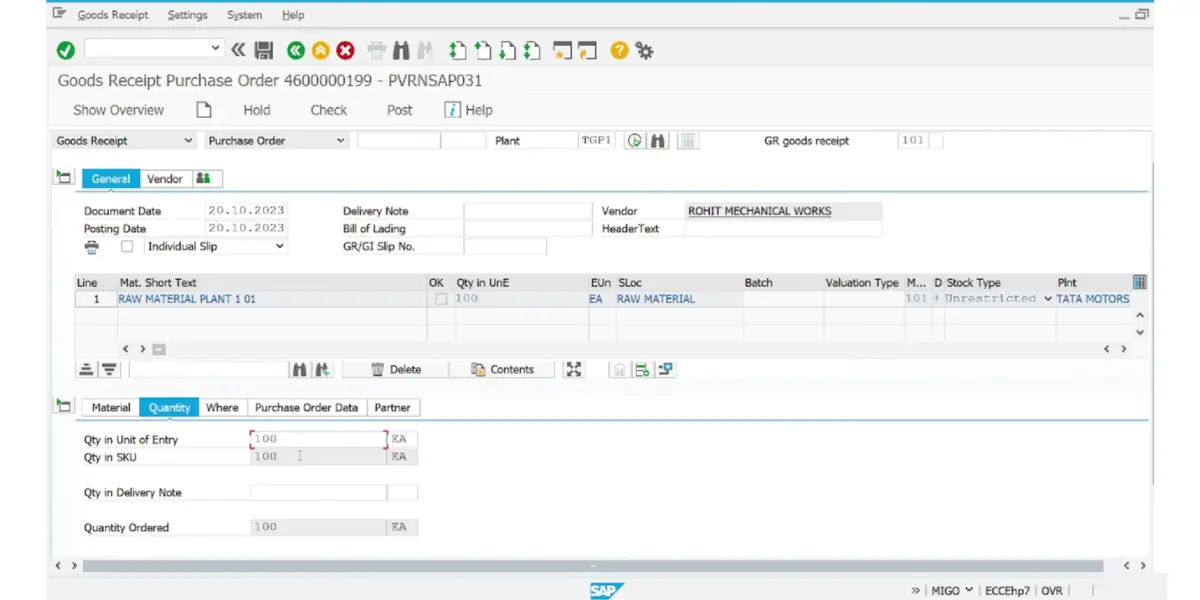The height and width of the screenshot is (600, 1200).
Task: Click the Delivery Note input field
Action: (x=528, y=211)
